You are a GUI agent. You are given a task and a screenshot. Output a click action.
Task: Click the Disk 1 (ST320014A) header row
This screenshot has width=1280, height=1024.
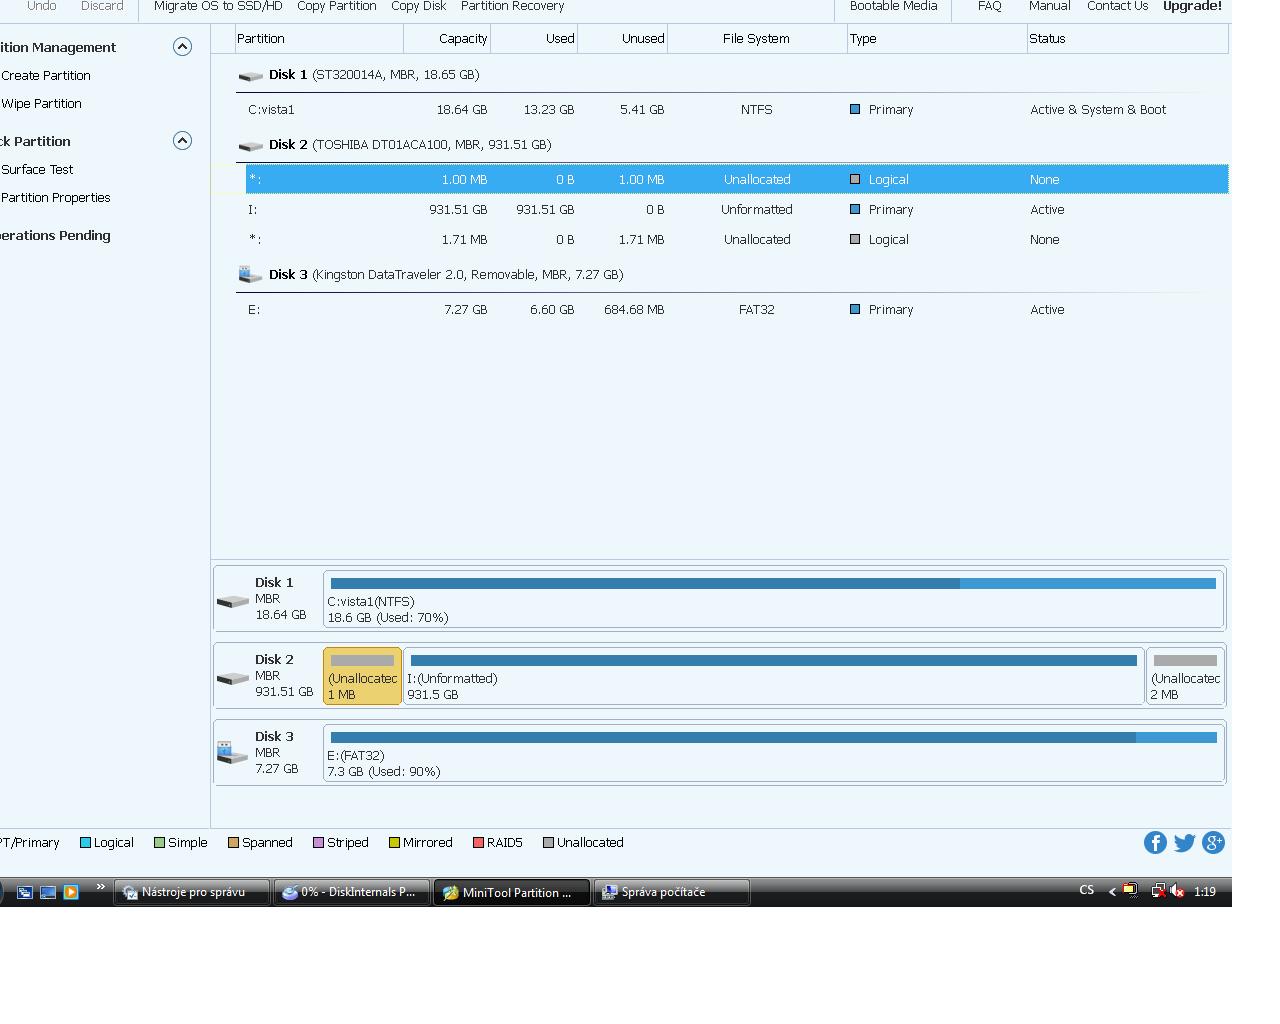tap(732, 75)
